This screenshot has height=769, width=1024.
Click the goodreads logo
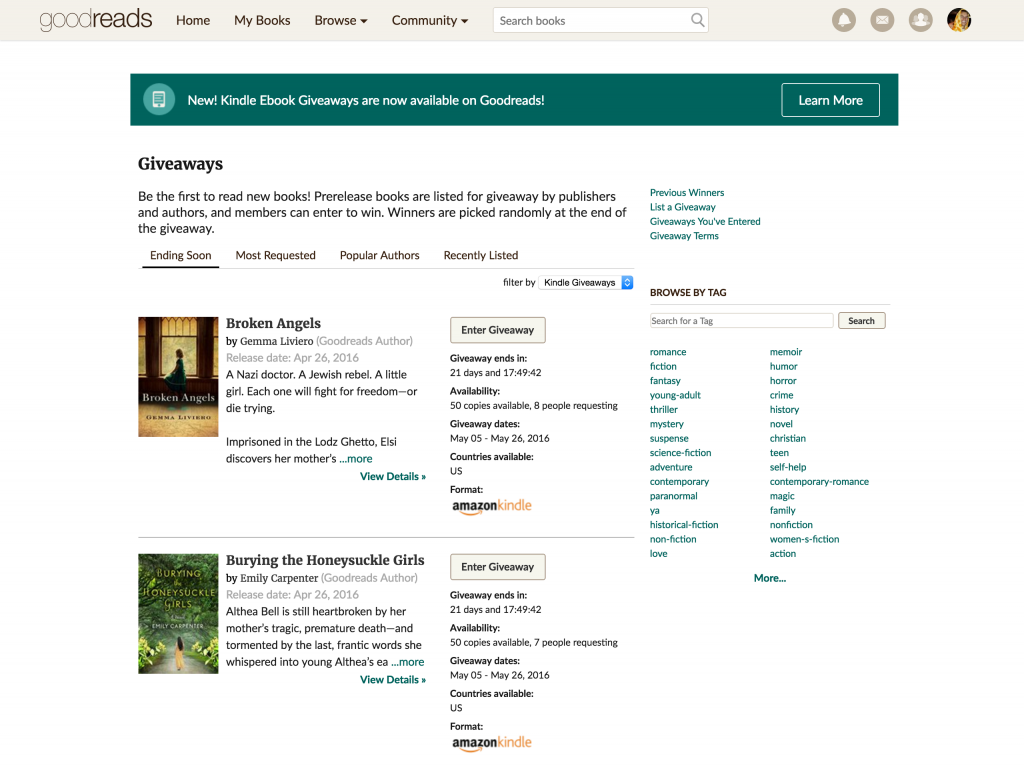click(96, 19)
